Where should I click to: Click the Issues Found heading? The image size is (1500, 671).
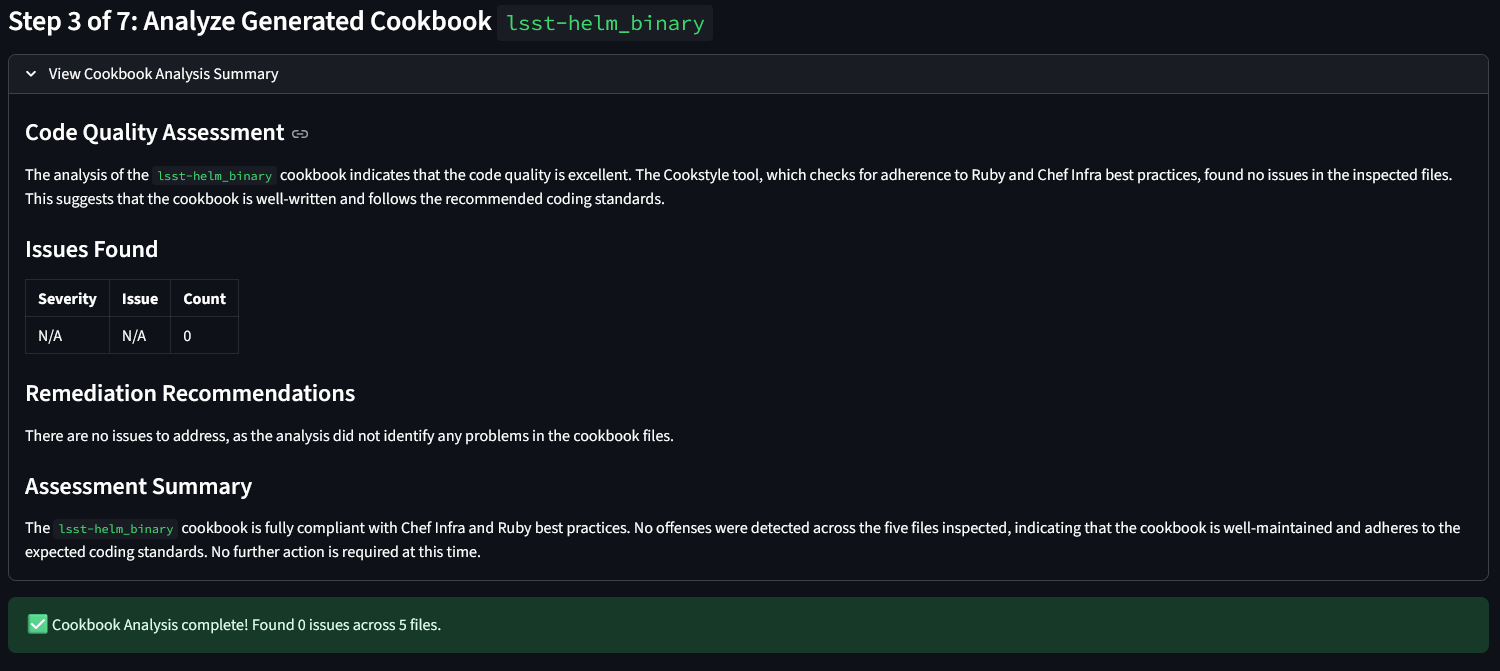(x=91, y=249)
